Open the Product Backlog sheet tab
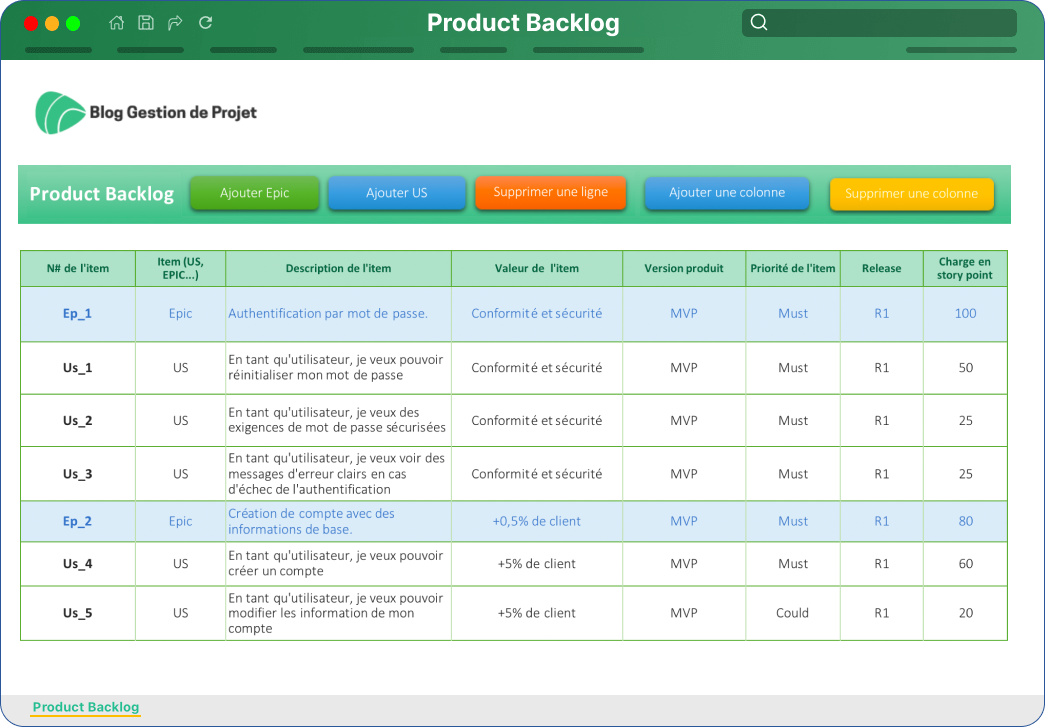This screenshot has width=1045, height=727. coord(86,707)
